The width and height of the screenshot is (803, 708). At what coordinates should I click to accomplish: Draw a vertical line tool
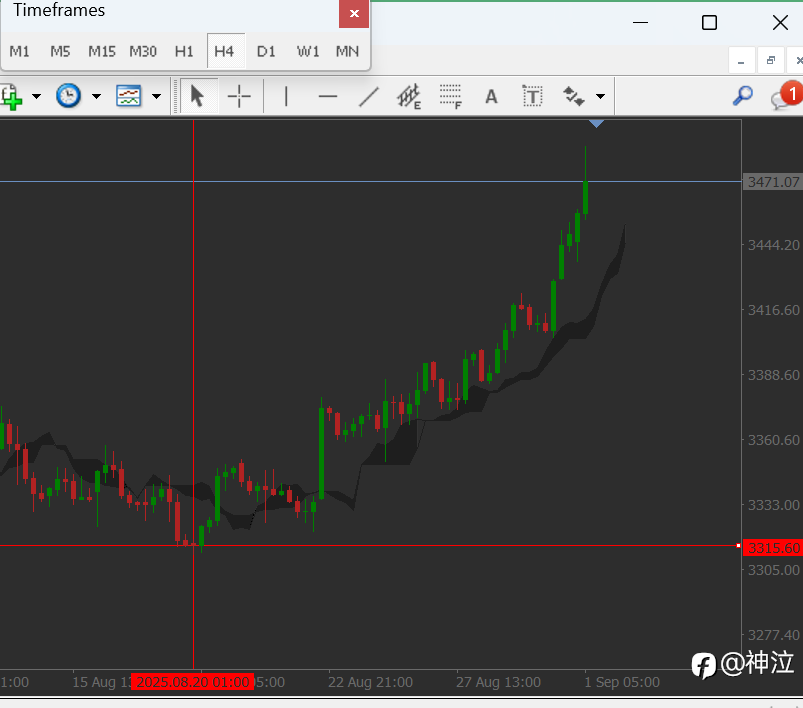coord(286,96)
